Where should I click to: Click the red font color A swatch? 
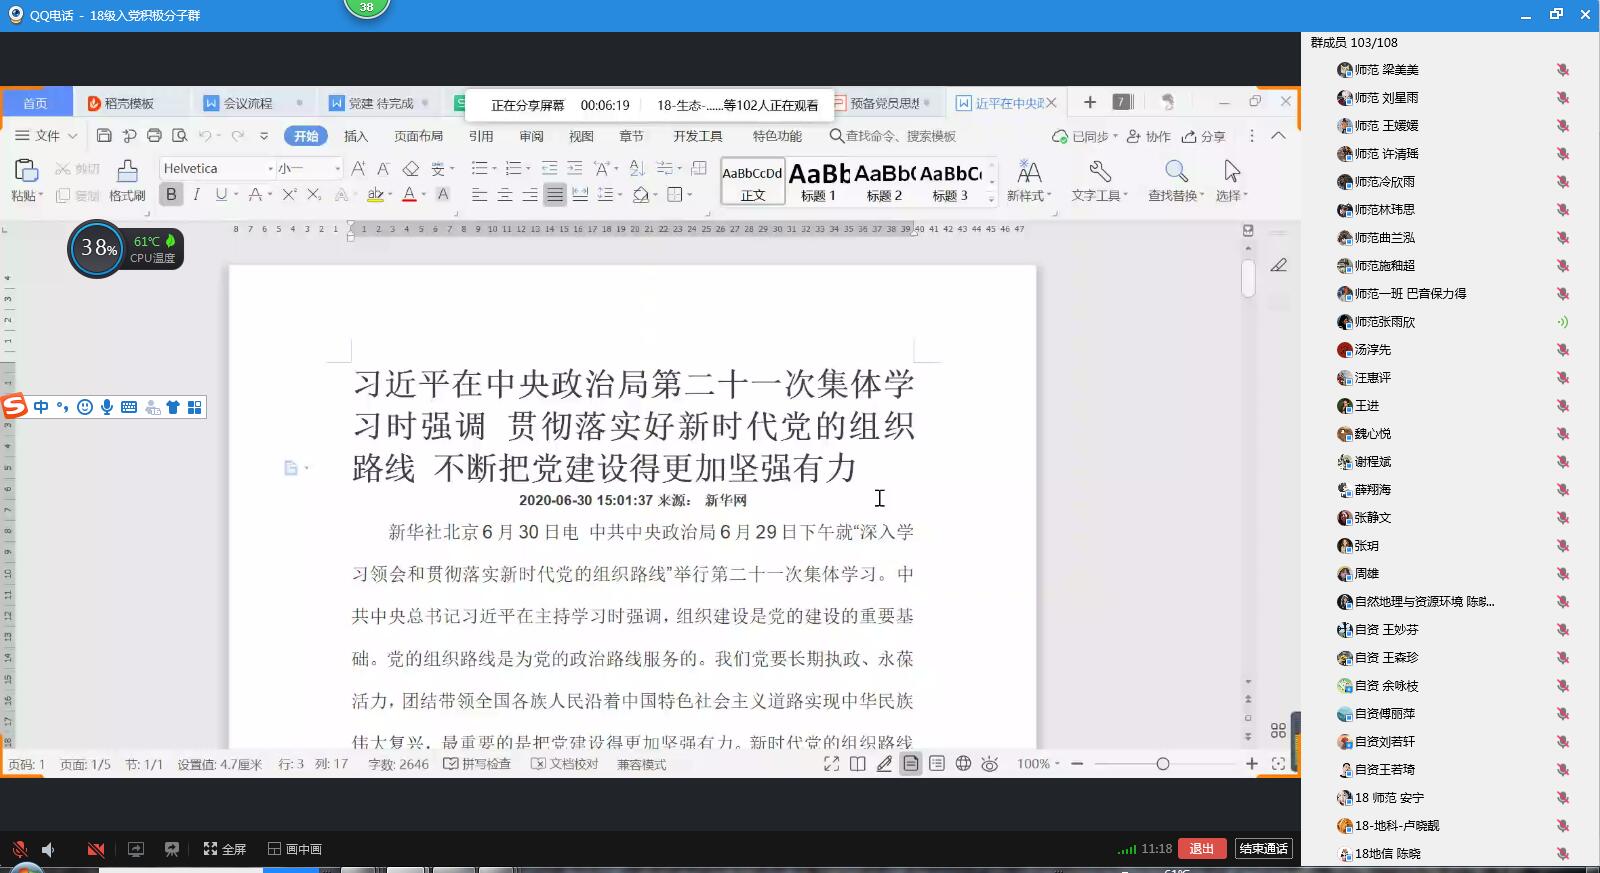click(x=409, y=195)
